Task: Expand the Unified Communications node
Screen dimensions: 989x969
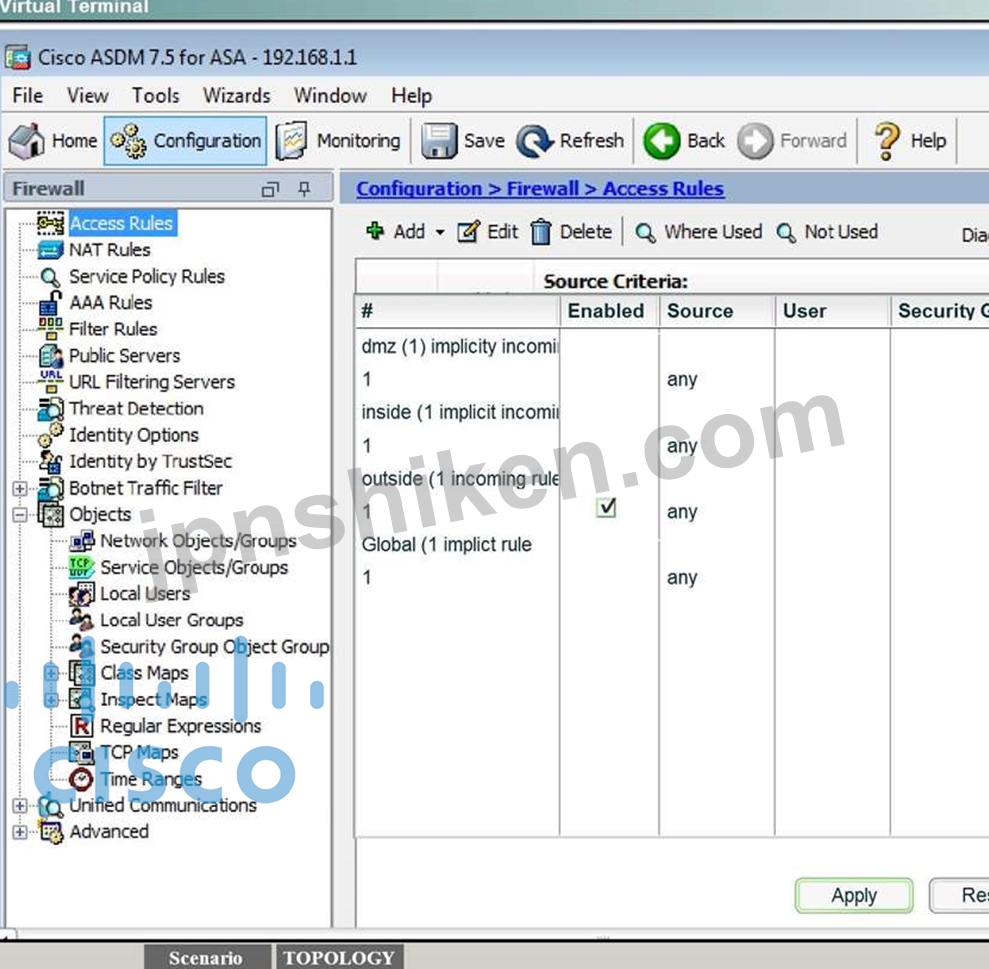Action: tap(20, 806)
